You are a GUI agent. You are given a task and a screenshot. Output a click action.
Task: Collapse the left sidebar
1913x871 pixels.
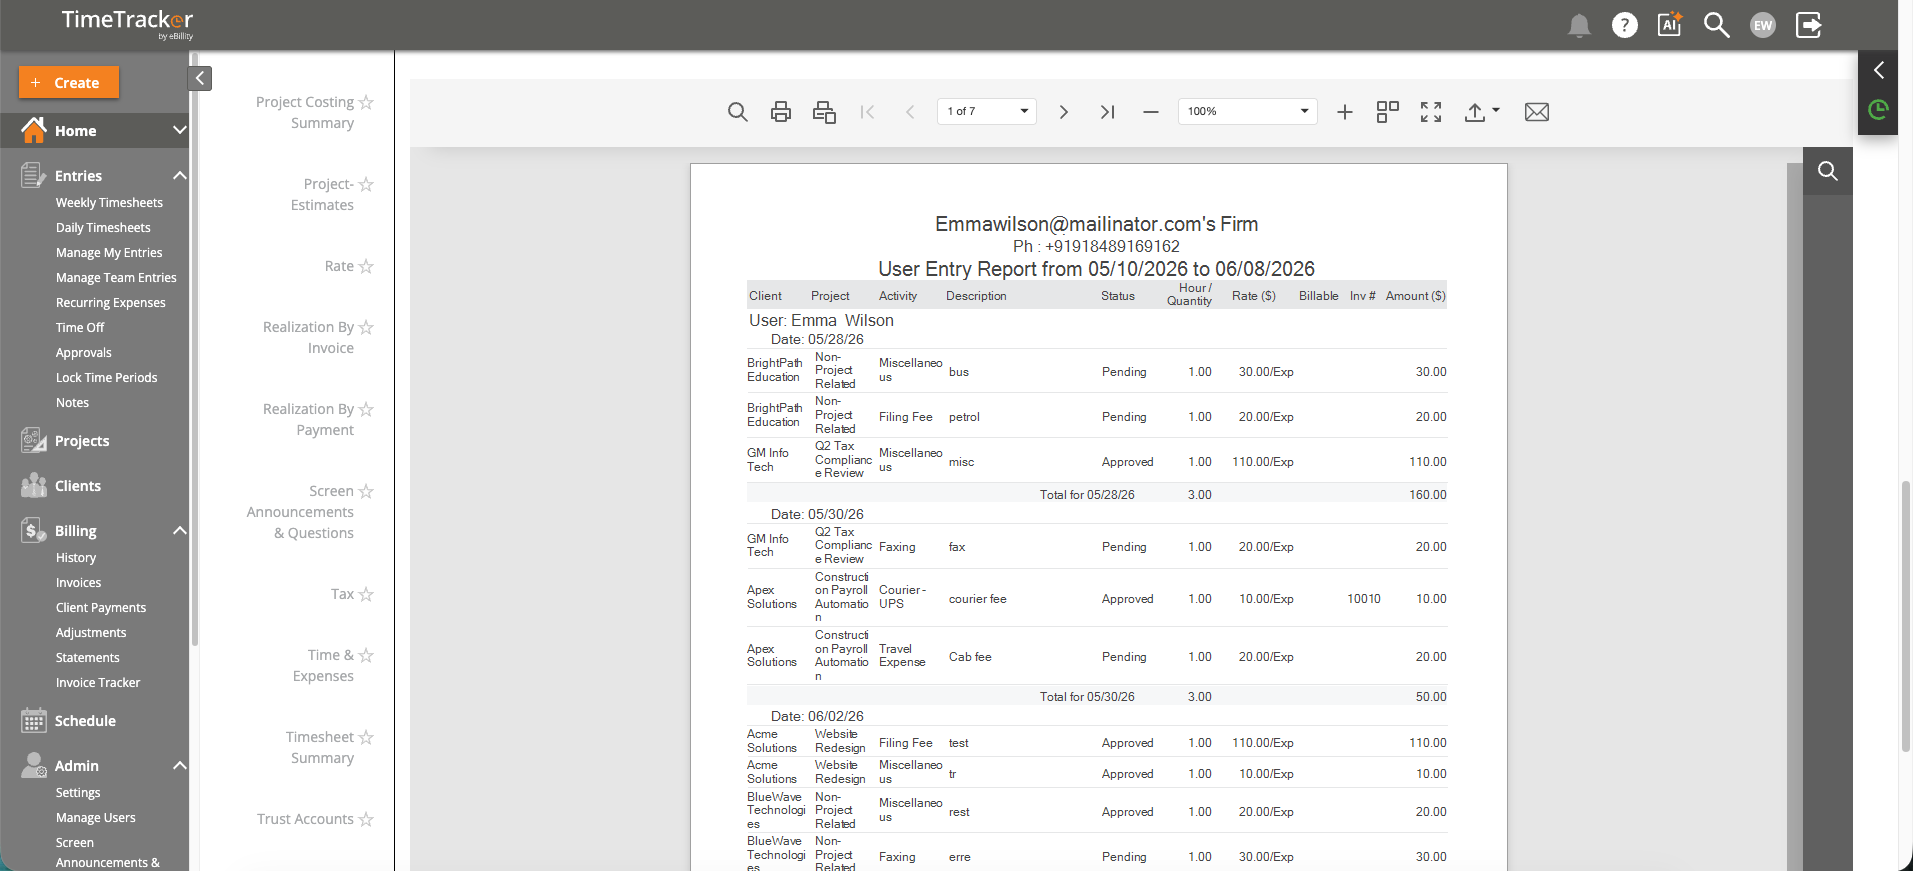[x=200, y=78]
